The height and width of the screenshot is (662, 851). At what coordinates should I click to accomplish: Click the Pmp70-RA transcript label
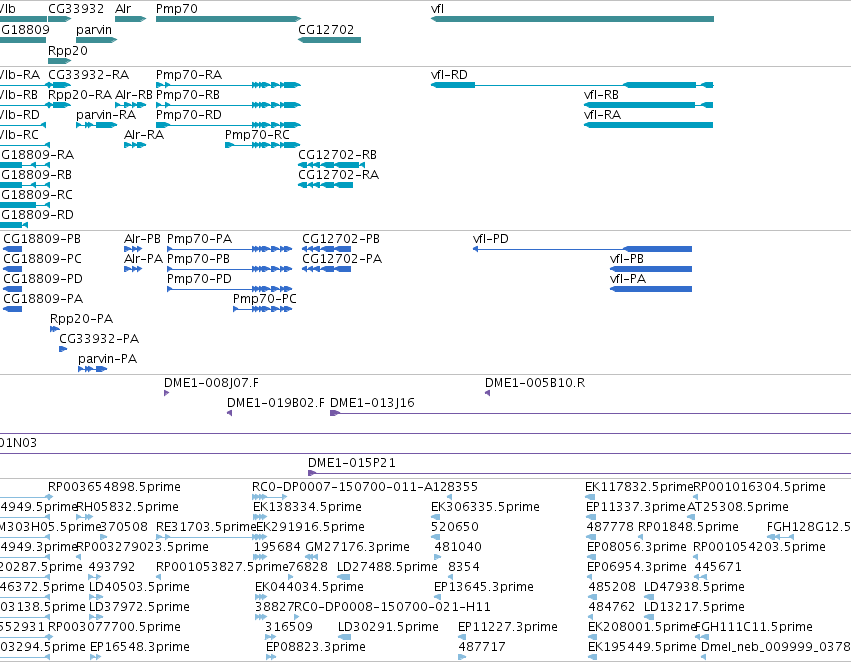(189, 75)
